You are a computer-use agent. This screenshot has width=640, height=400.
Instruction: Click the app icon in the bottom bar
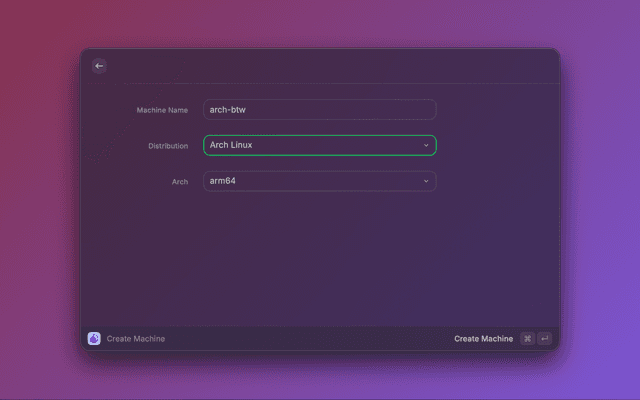pyautogui.click(x=94, y=339)
